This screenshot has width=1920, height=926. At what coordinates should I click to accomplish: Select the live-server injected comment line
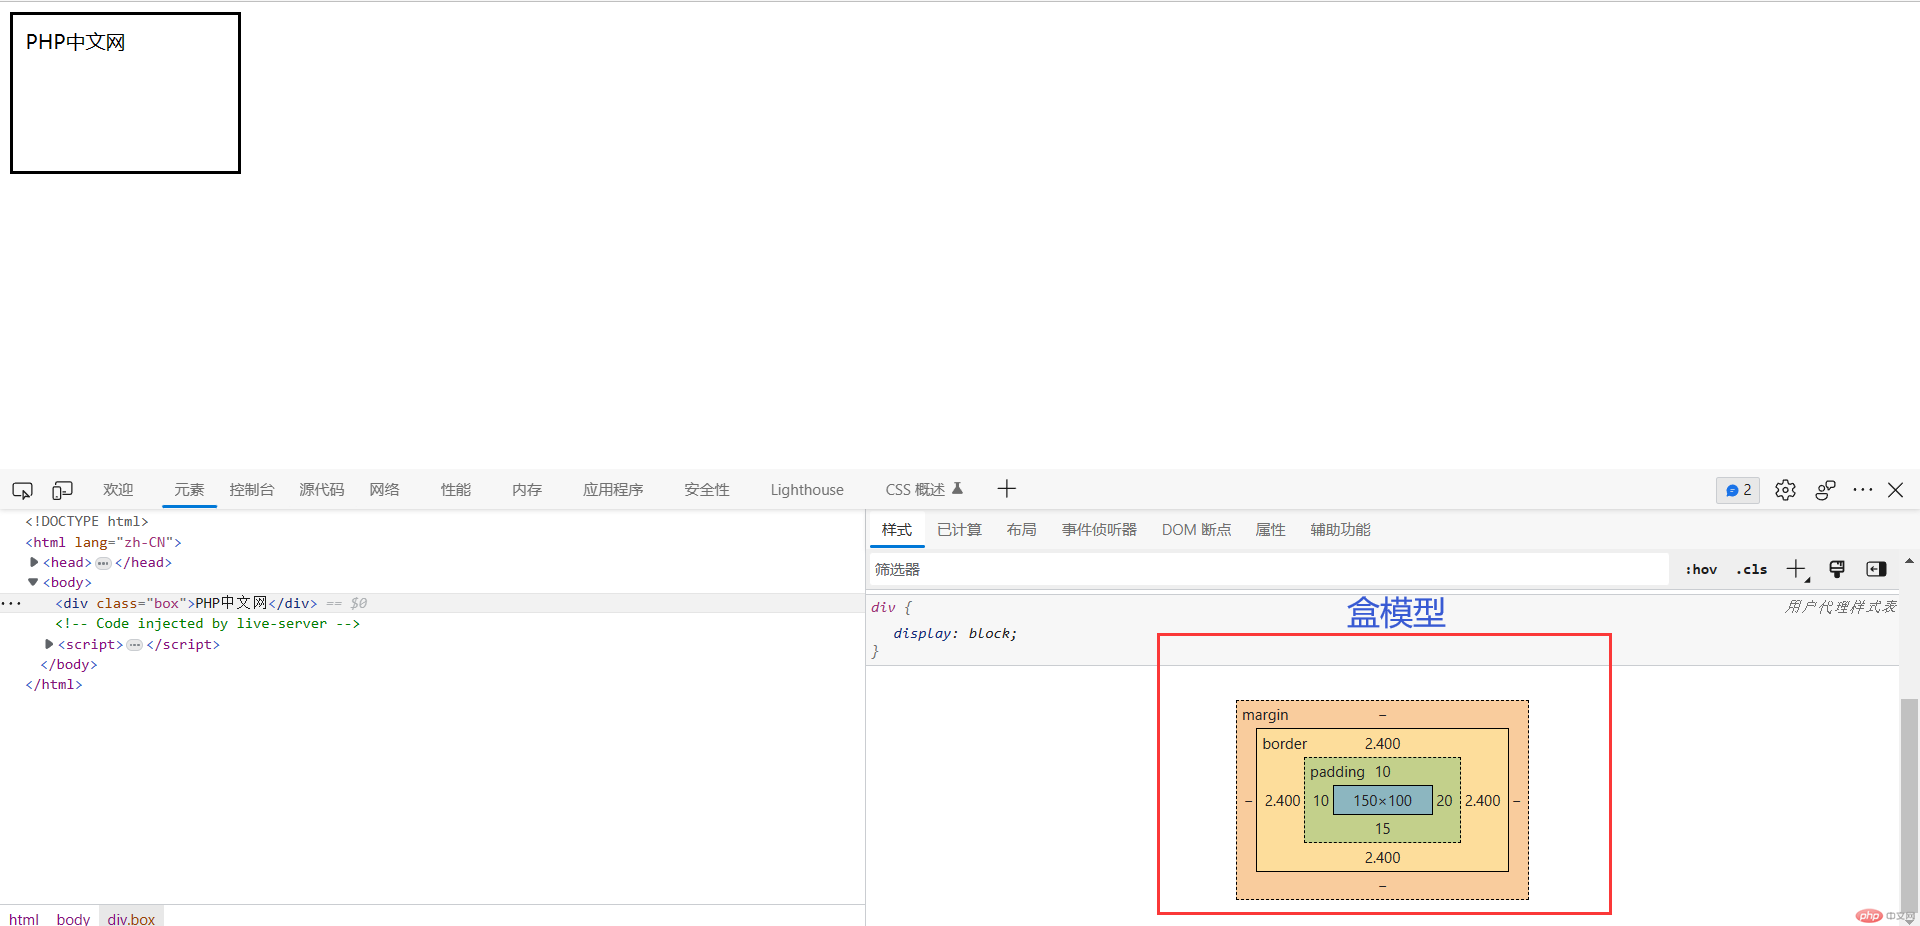pos(208,623)
